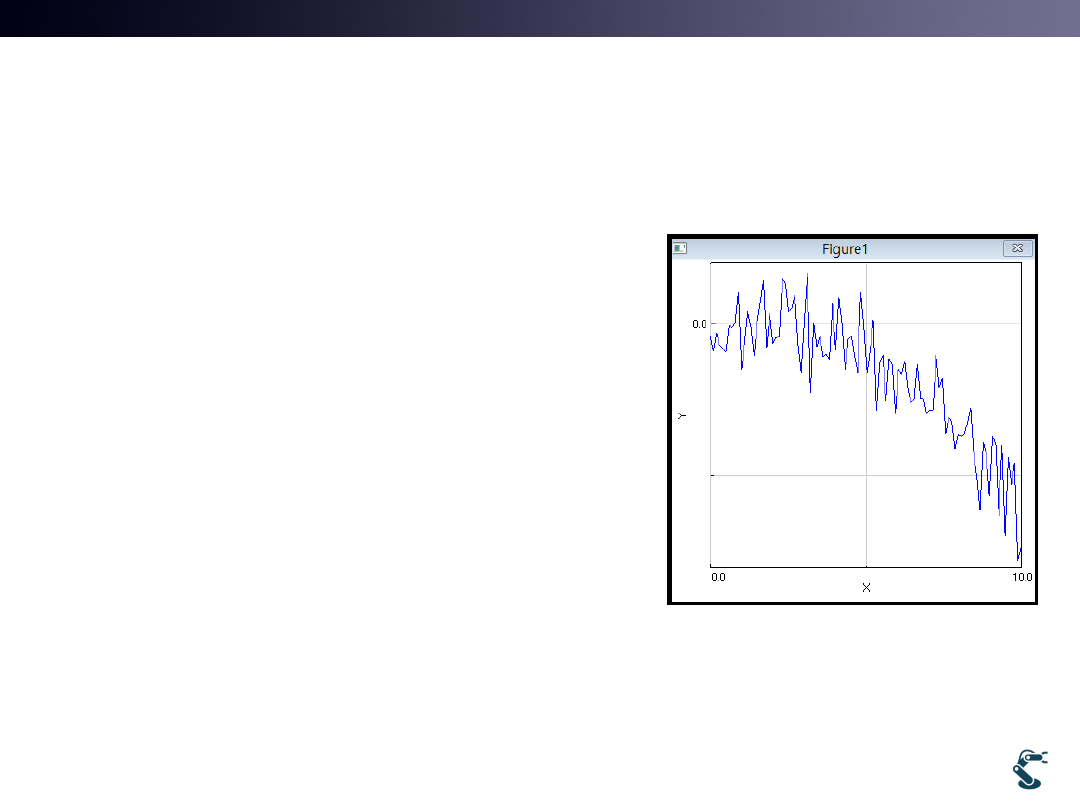Click the robot arm logo icon
Screen dimensions: 1080x810
pyautogui.click(x=1029, y=768)
